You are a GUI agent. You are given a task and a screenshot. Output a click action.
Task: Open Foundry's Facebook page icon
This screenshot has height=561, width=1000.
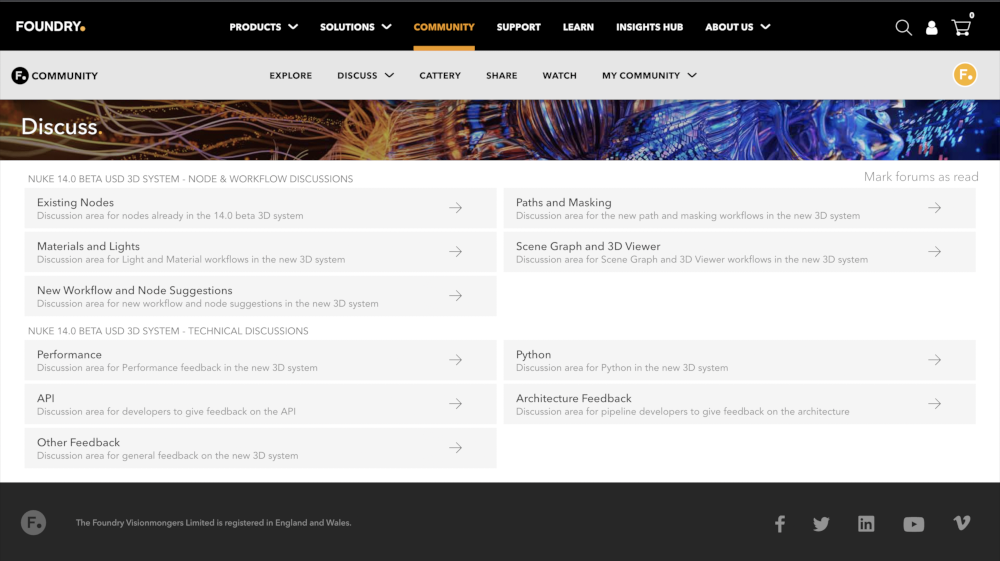780,524
